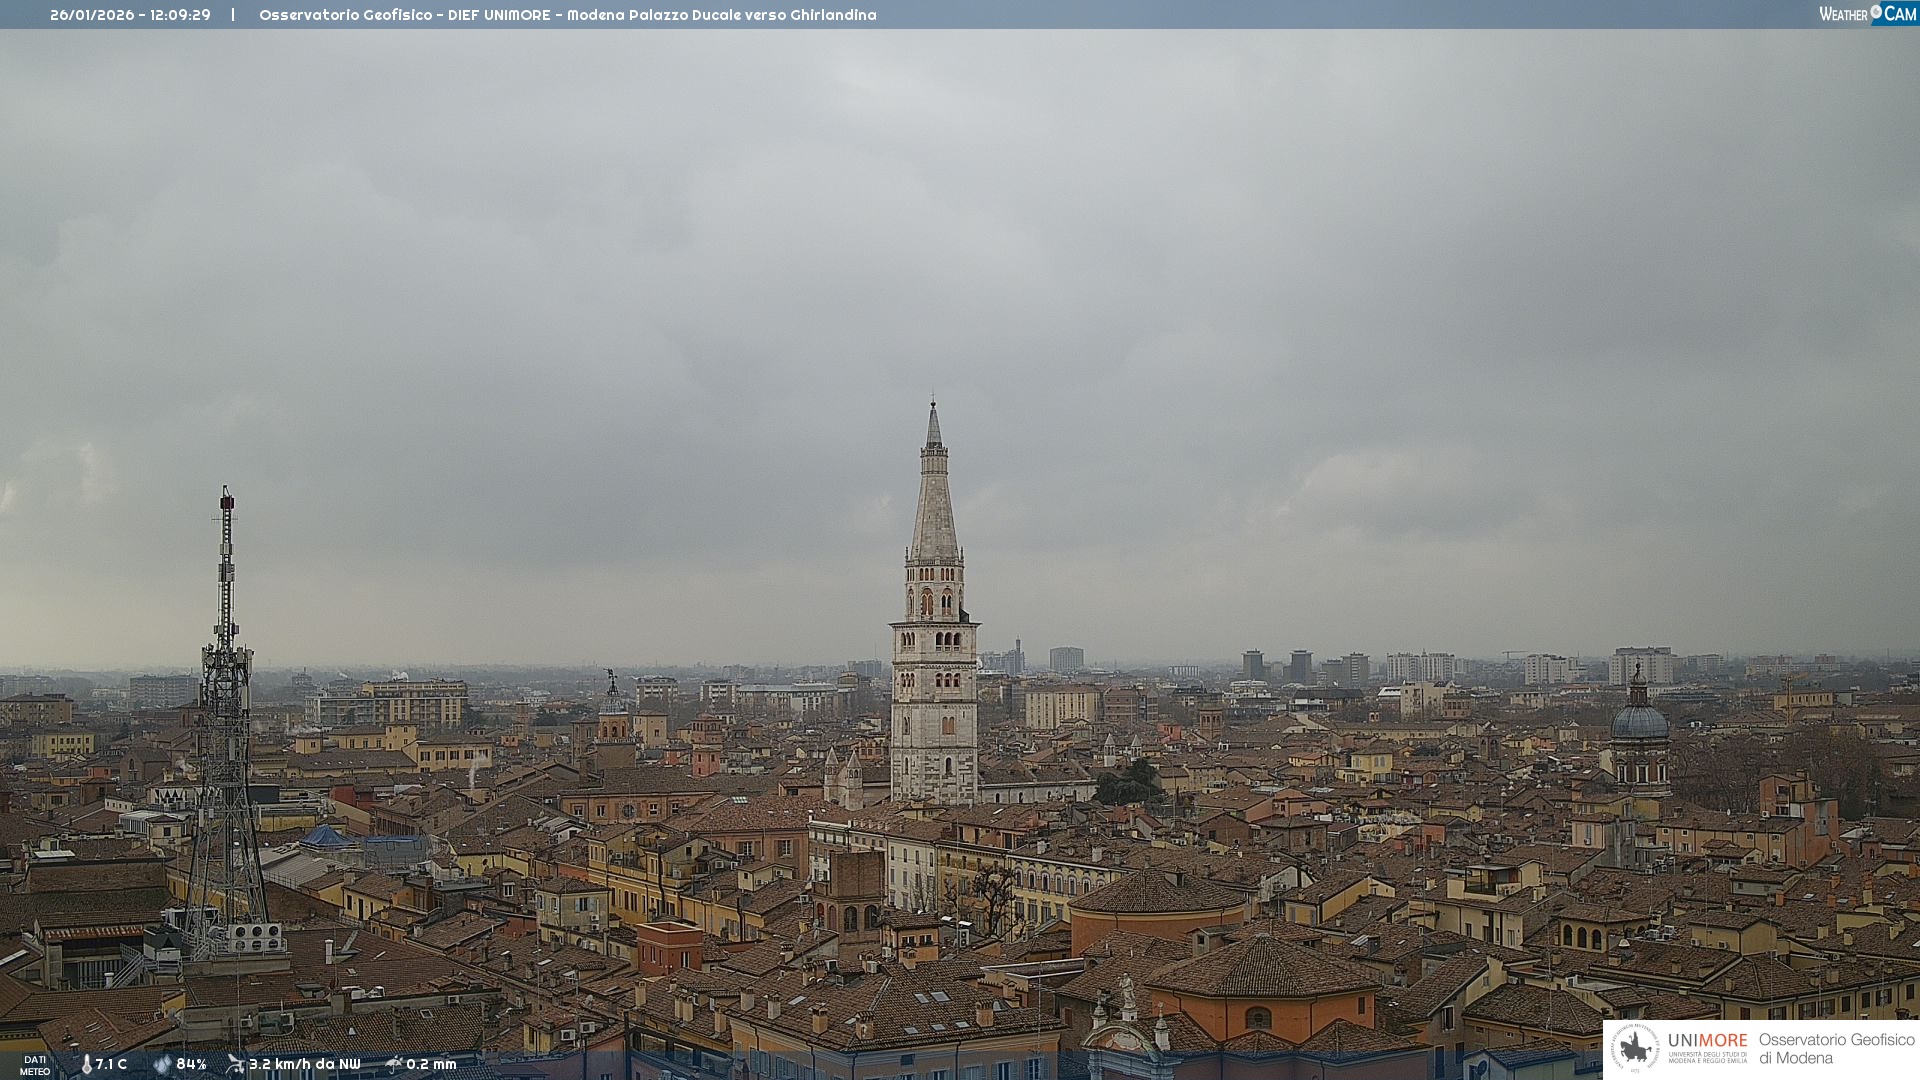1920x1080 pixels.
Task: Click the DATI METEO label
Action: (x=35, y=1065)
